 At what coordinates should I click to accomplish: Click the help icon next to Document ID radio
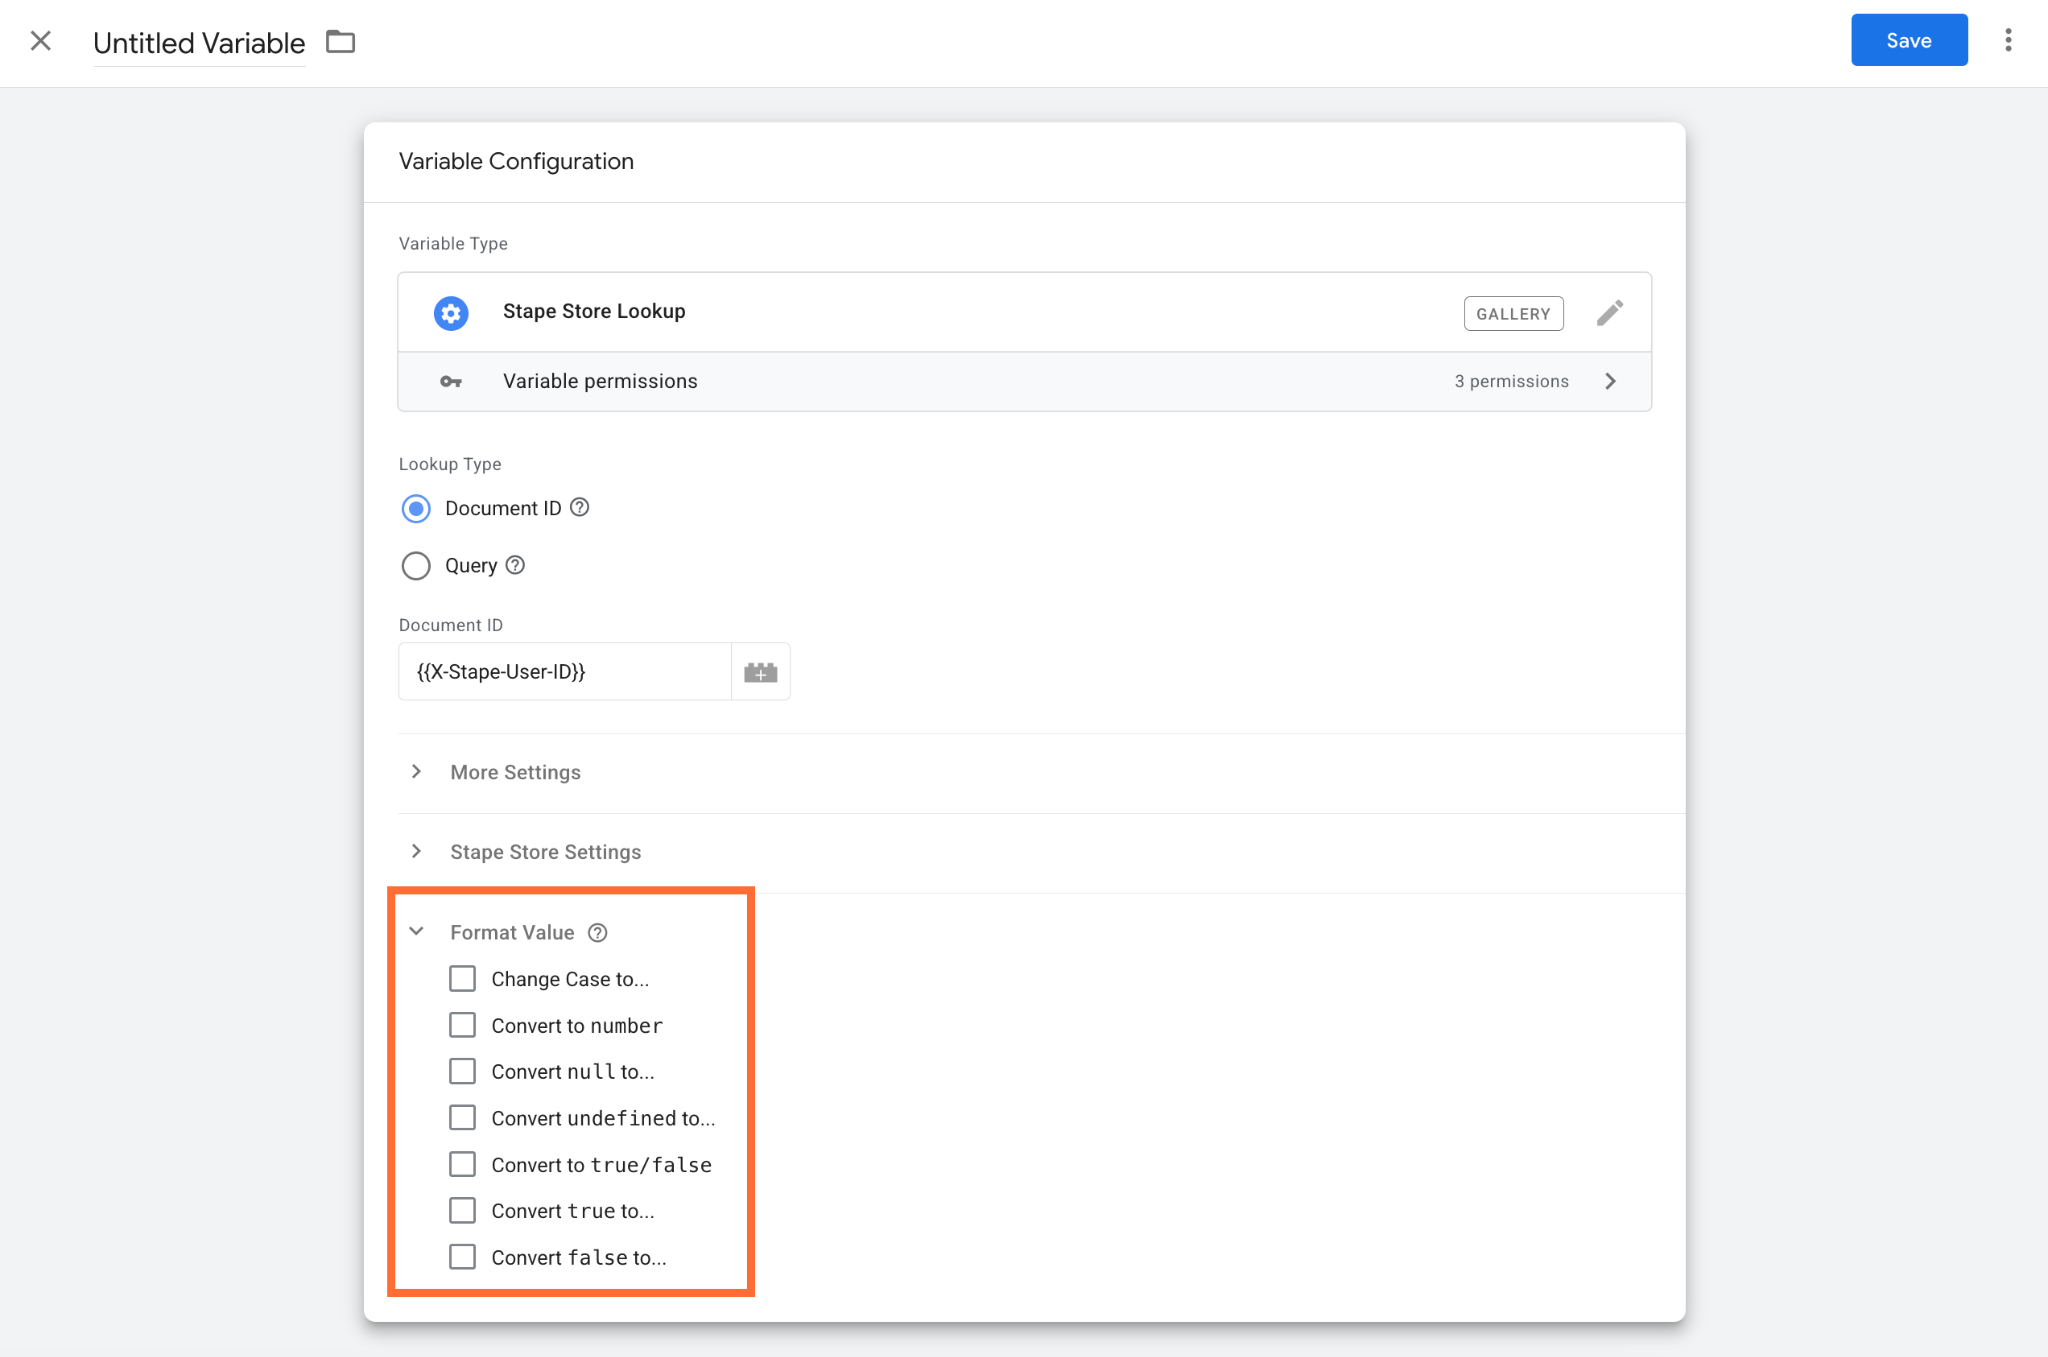pos(580,507)
